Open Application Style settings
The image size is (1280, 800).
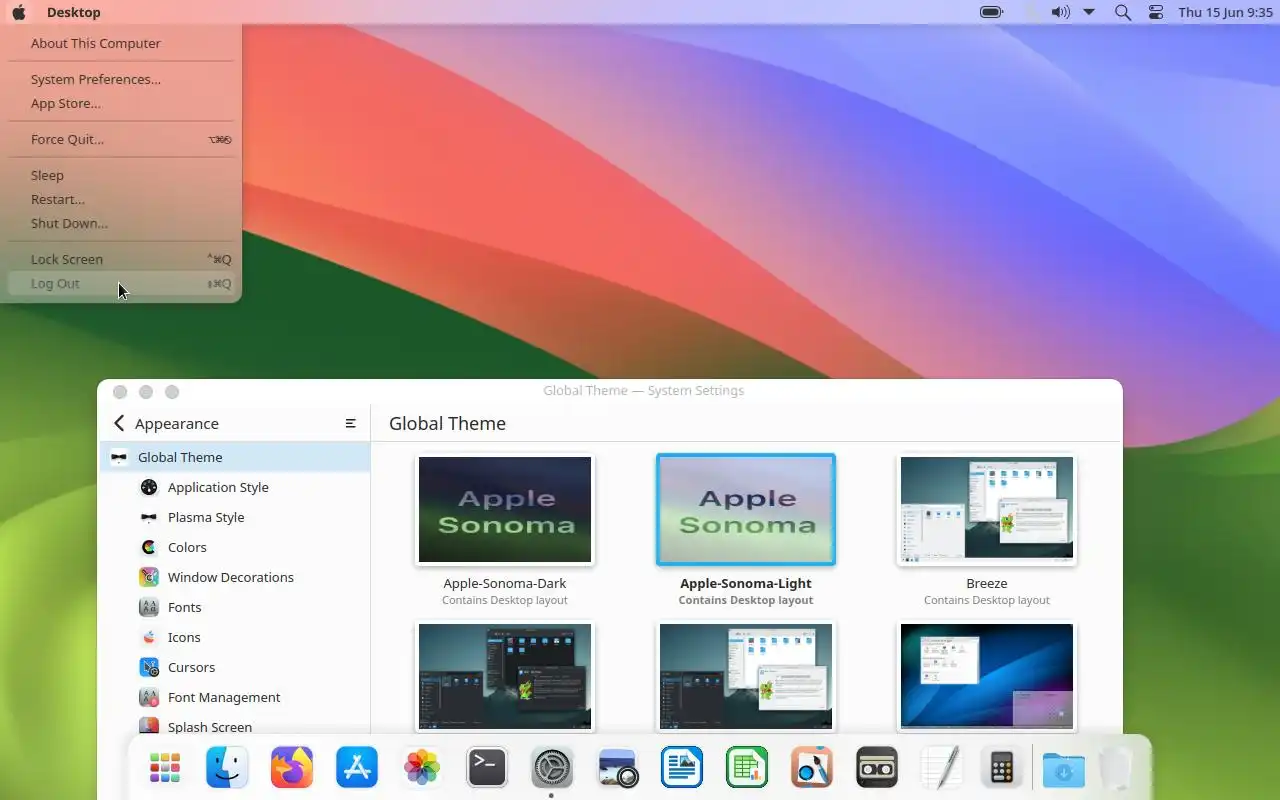tap(235, 487)
